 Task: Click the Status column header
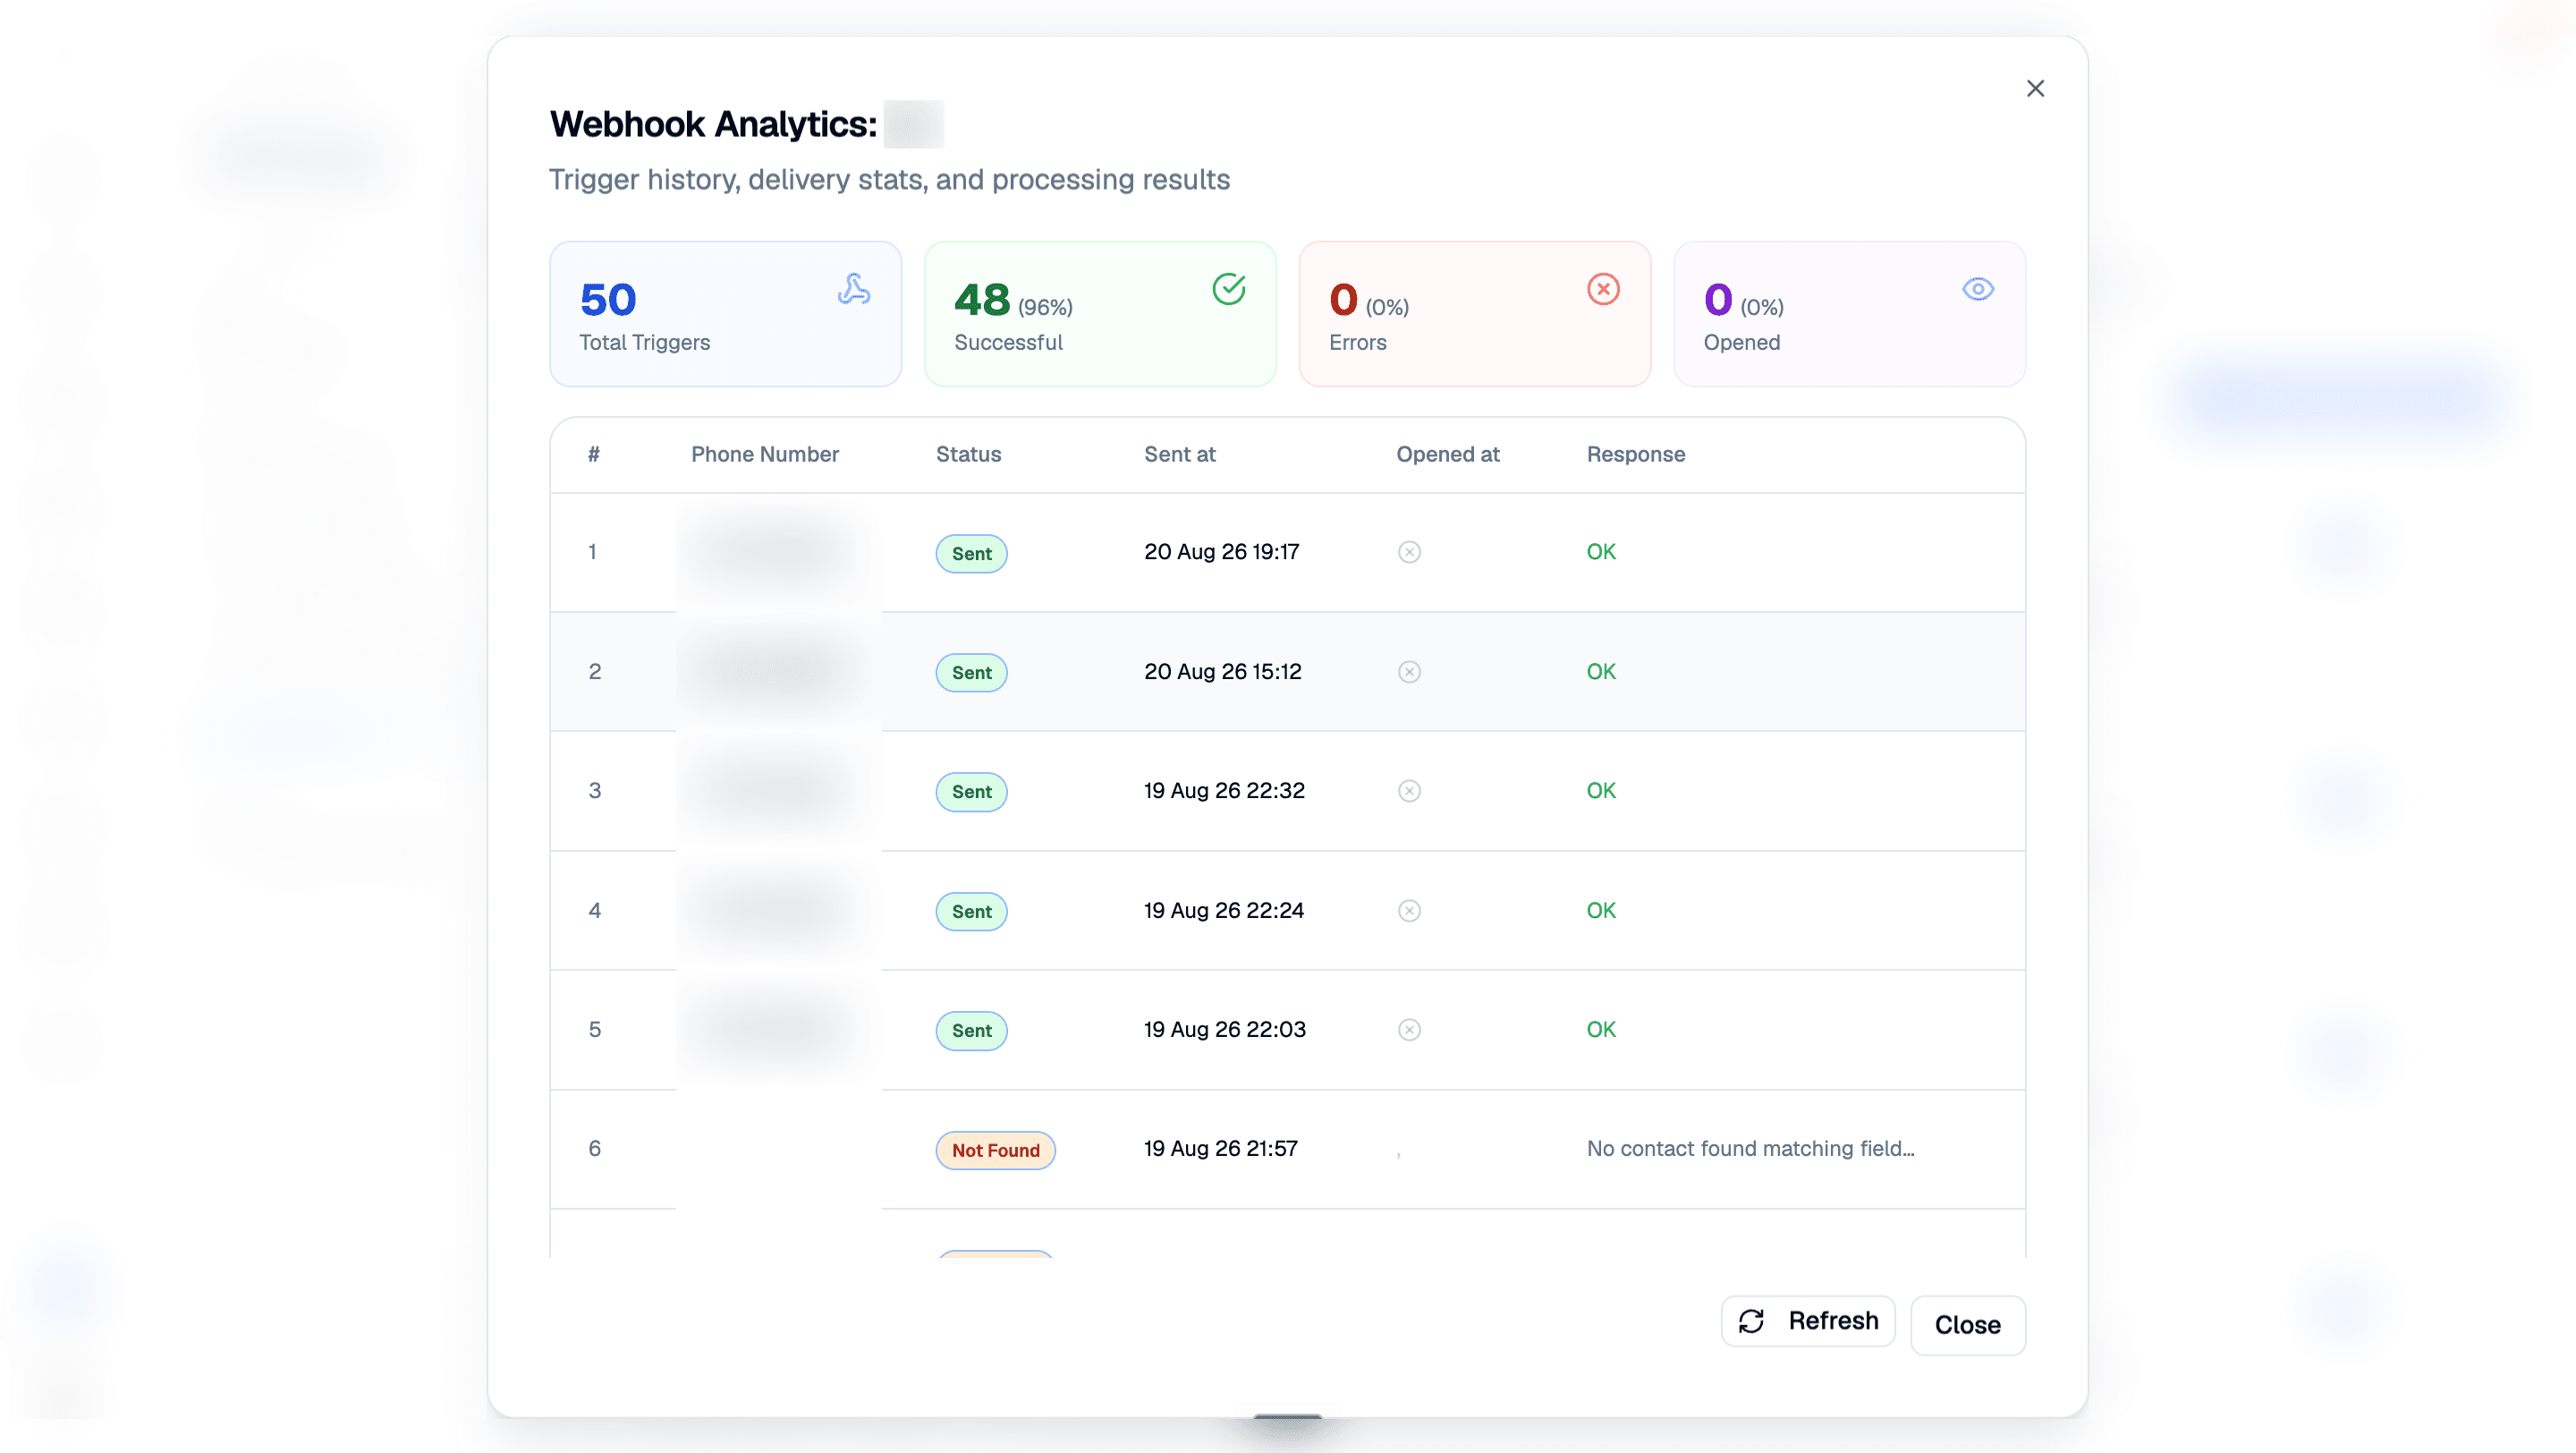pyautogui.click(x=968, y=454)
